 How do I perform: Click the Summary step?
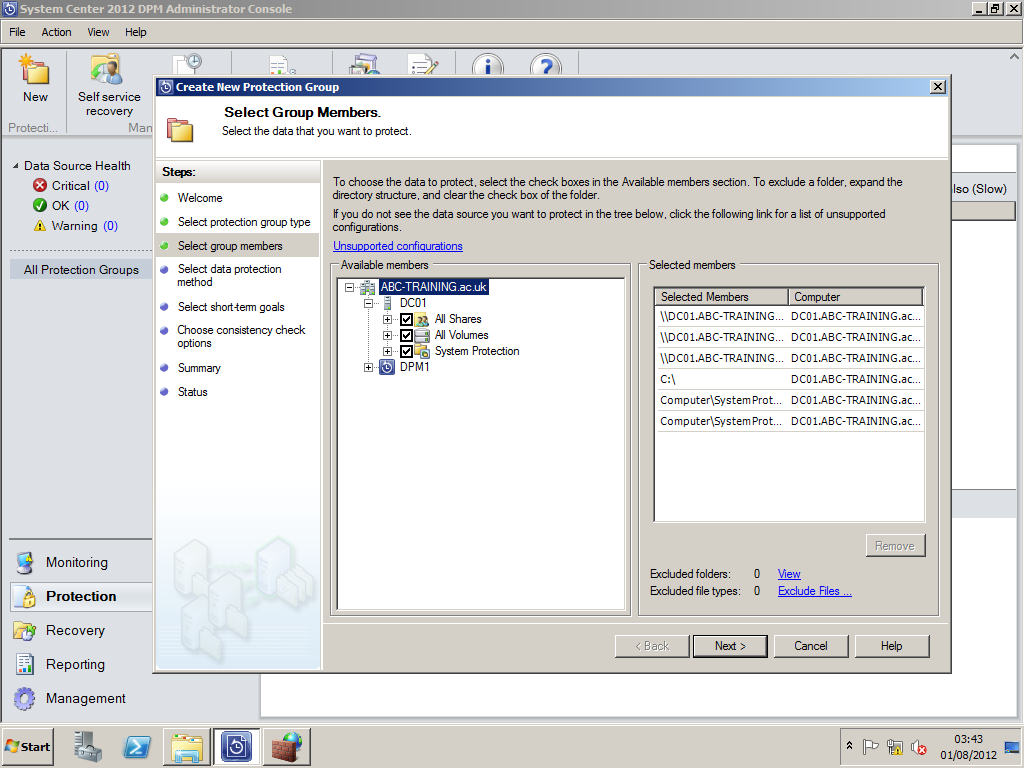point(199,368)
